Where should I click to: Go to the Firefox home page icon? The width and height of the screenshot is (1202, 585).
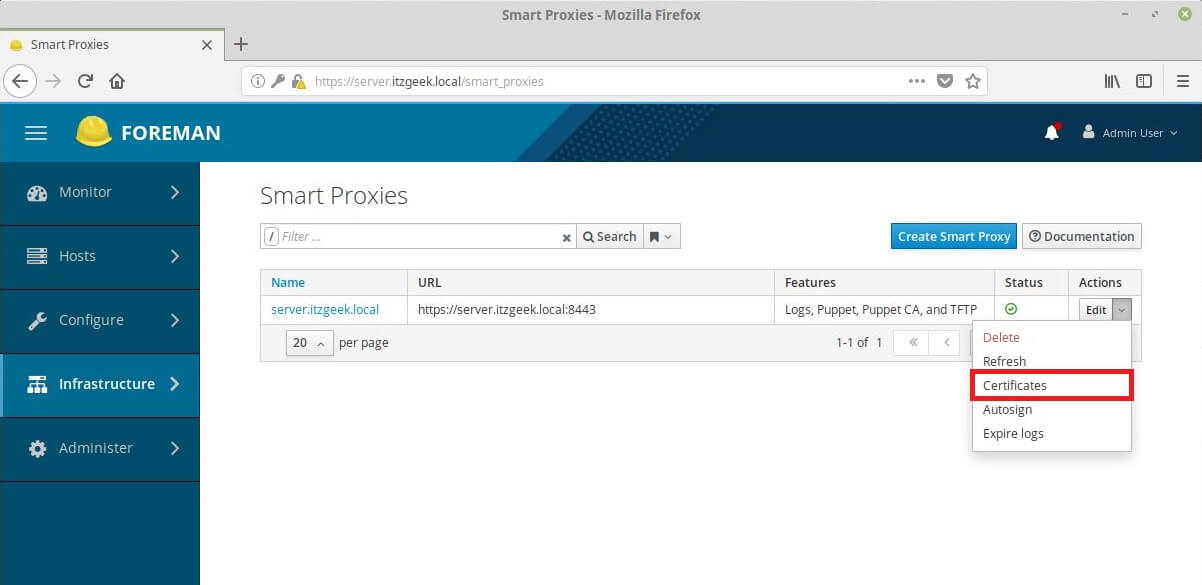(117, 81)
